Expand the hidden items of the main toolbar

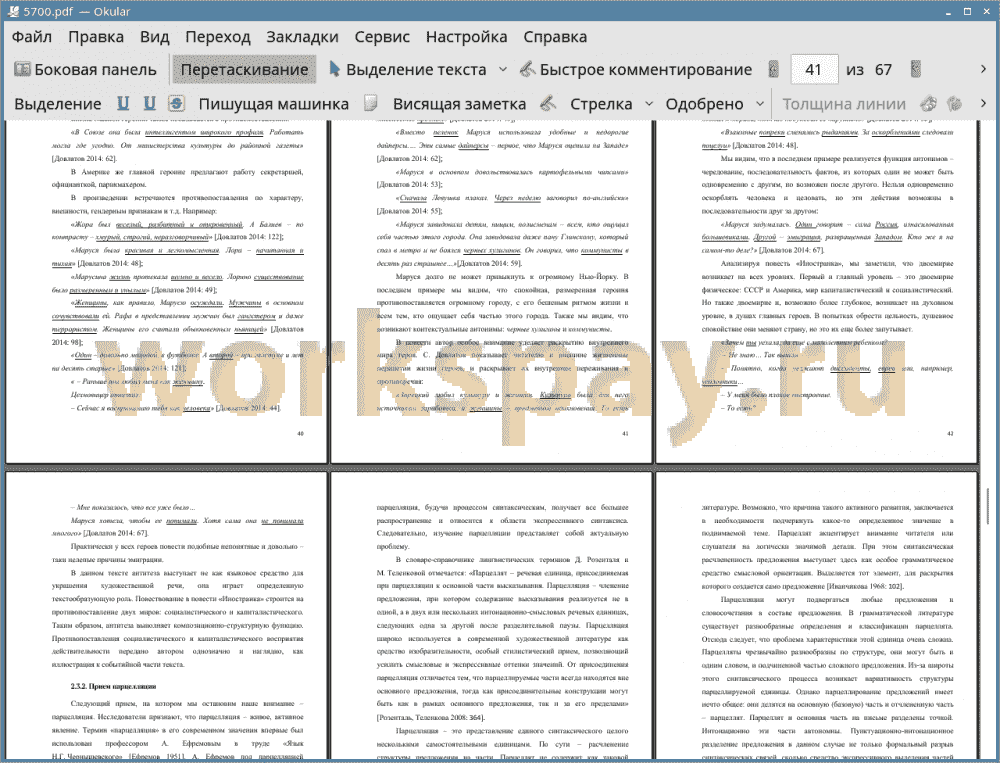click(983, 69)
